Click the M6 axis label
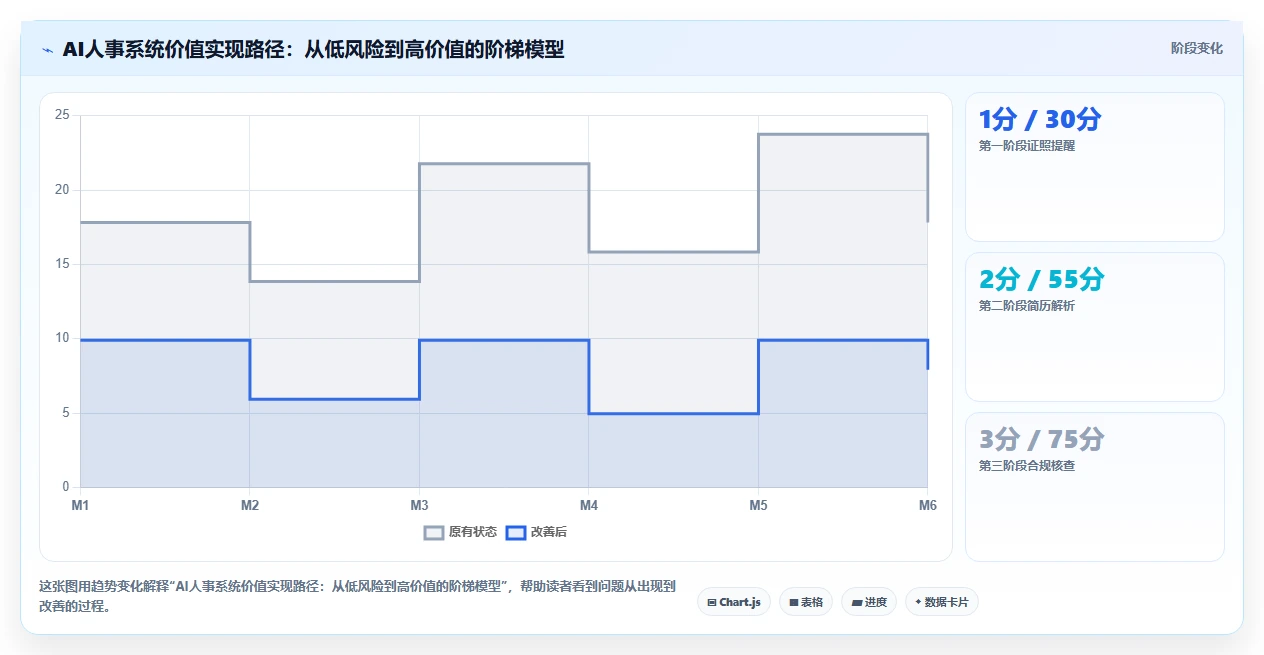Screen dimensions: 1264x655 click(928, 506)
